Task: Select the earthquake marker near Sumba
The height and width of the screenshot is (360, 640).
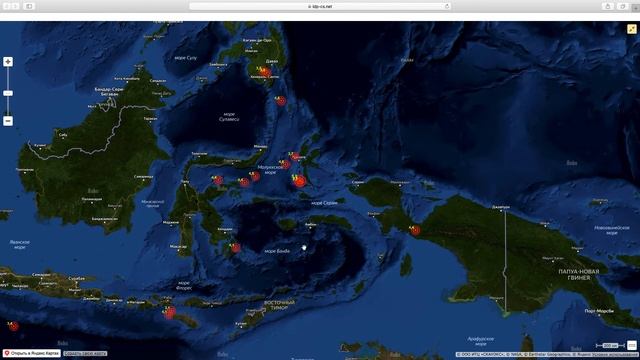Action: (x=169, y=312)
